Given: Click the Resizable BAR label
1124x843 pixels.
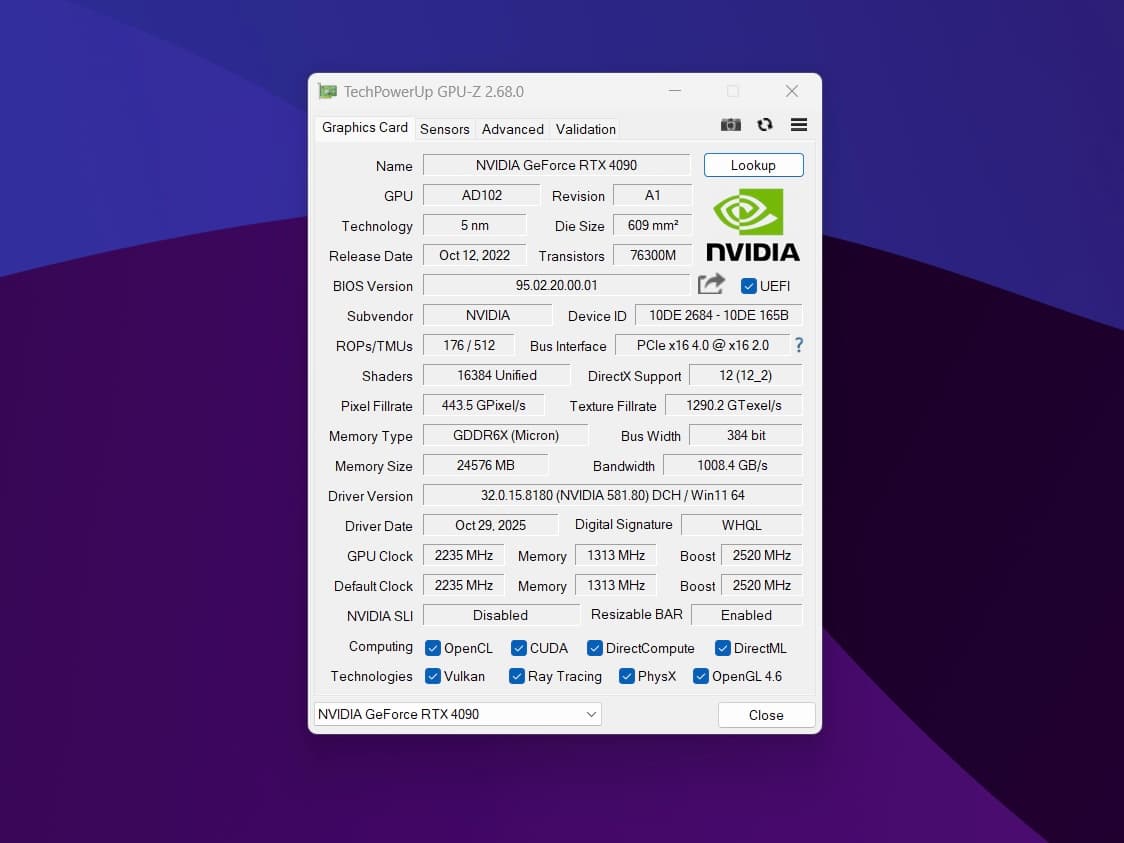Looking at the screenshot, I should pos(637,614).
